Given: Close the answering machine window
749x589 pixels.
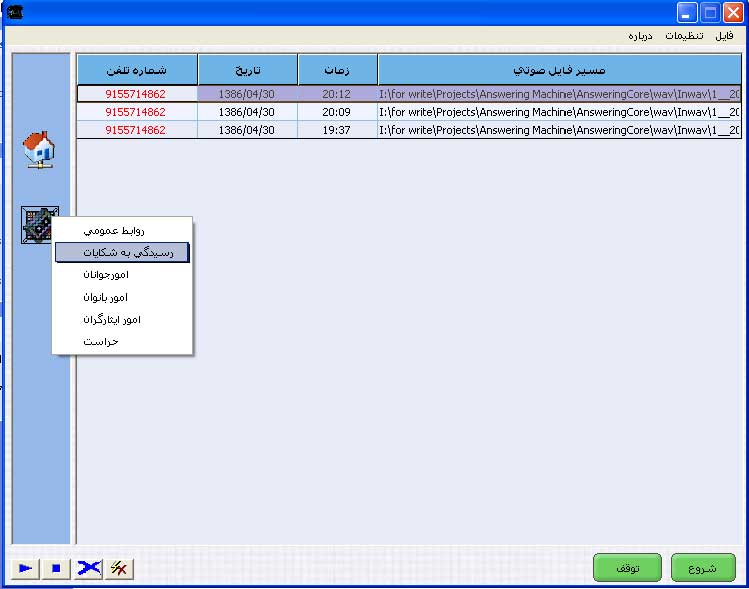Looking at the screenshot, I should (x=733, y=12).
